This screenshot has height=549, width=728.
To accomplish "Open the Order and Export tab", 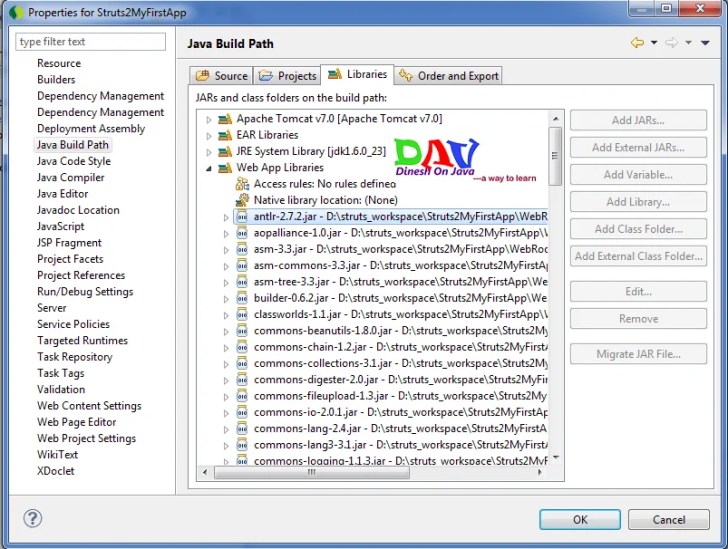I will point(448,76).
